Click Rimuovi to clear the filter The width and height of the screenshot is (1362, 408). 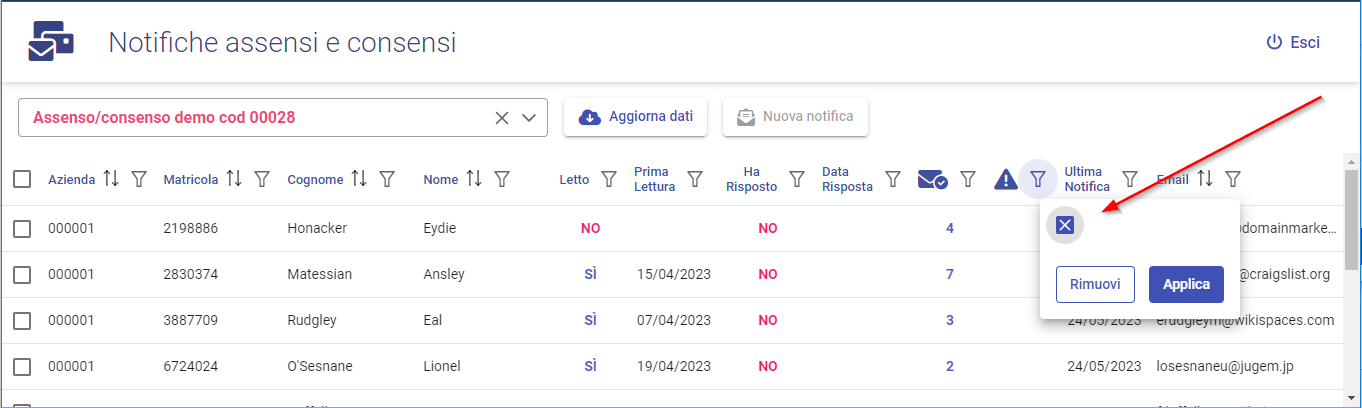coord(1095,284)
